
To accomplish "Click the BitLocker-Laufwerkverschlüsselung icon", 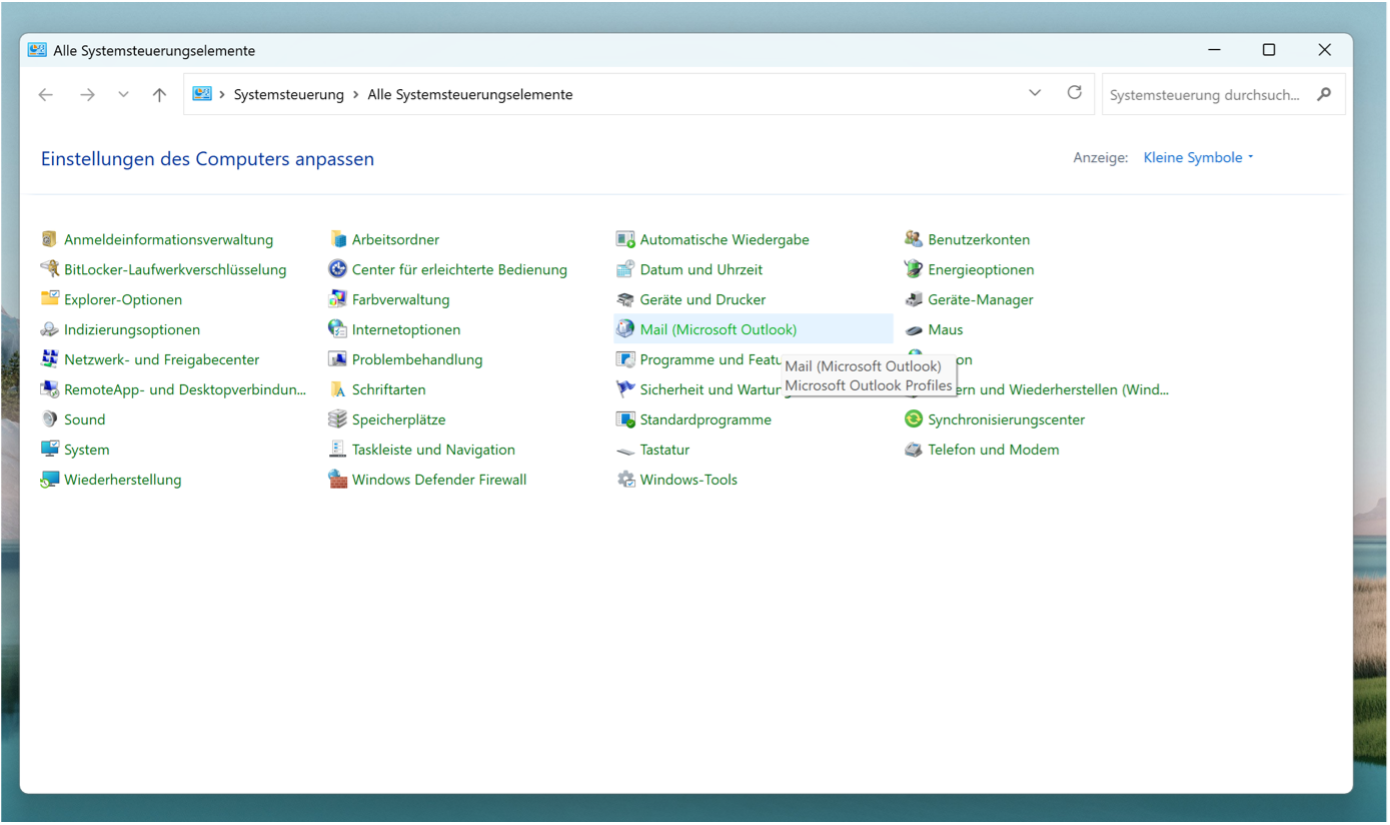I will point(49,270).
